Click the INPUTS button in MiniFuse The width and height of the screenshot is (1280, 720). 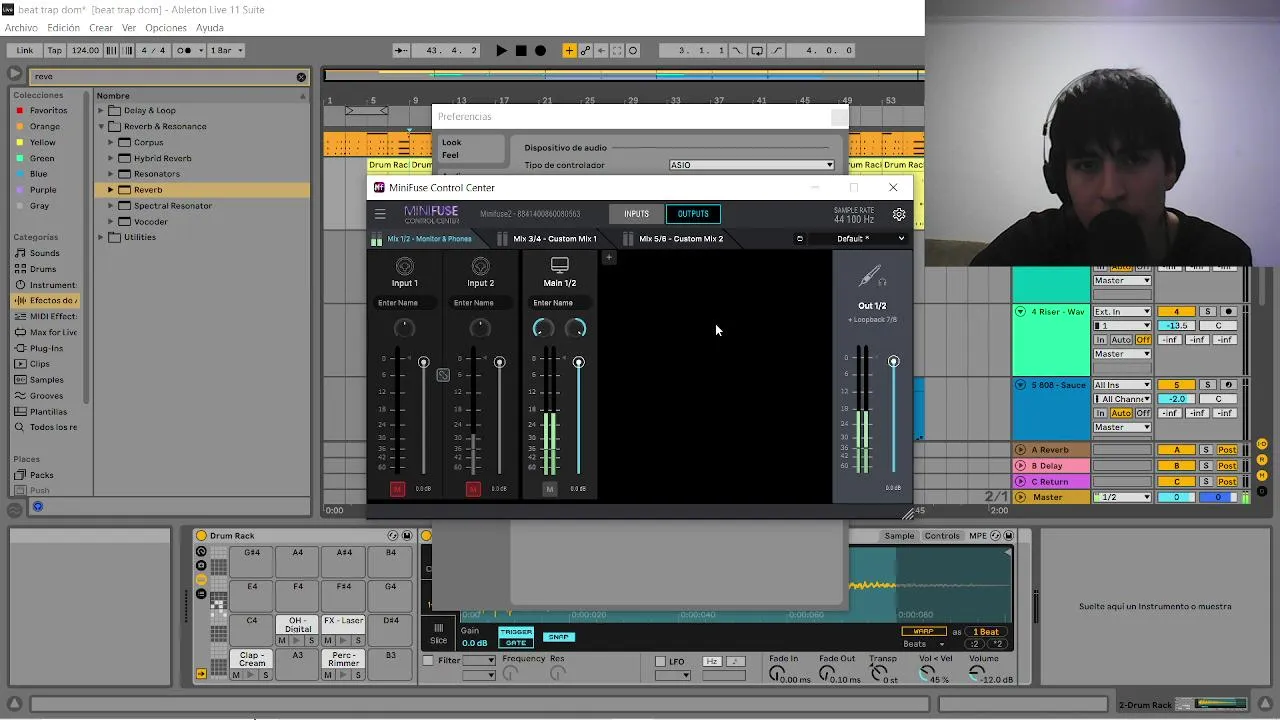636,214
